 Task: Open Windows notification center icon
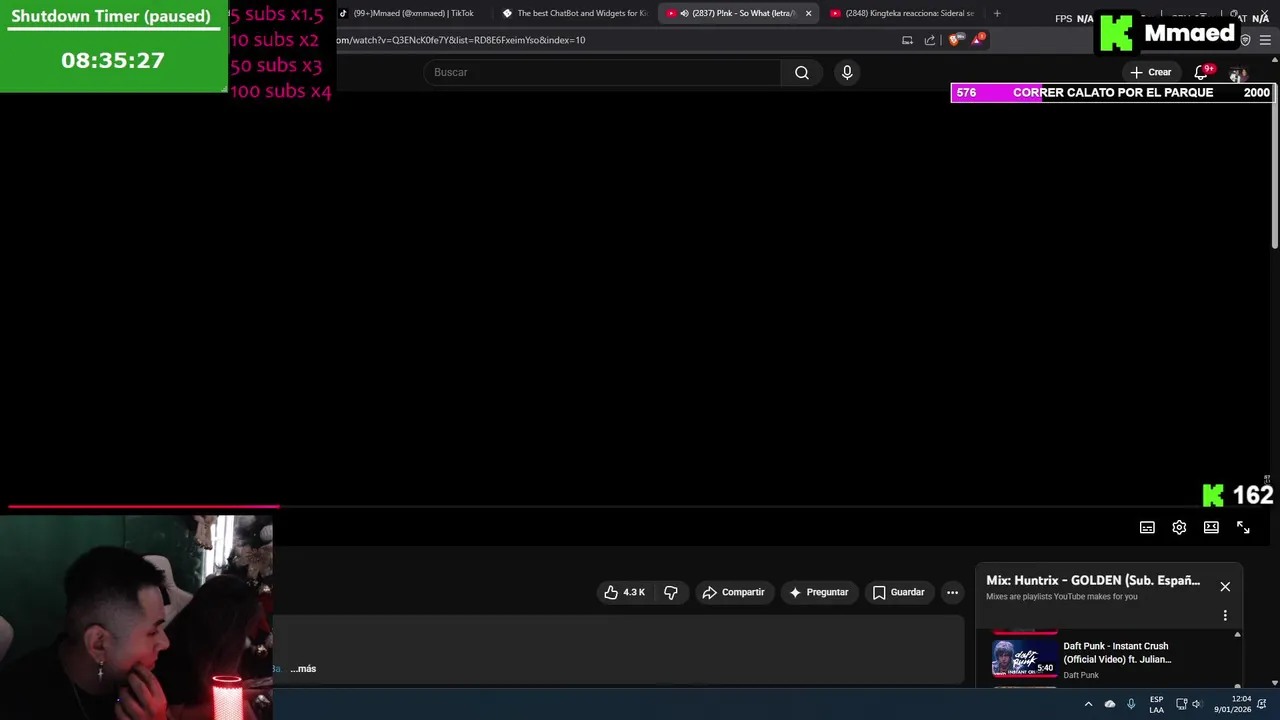pos(1262,704)
